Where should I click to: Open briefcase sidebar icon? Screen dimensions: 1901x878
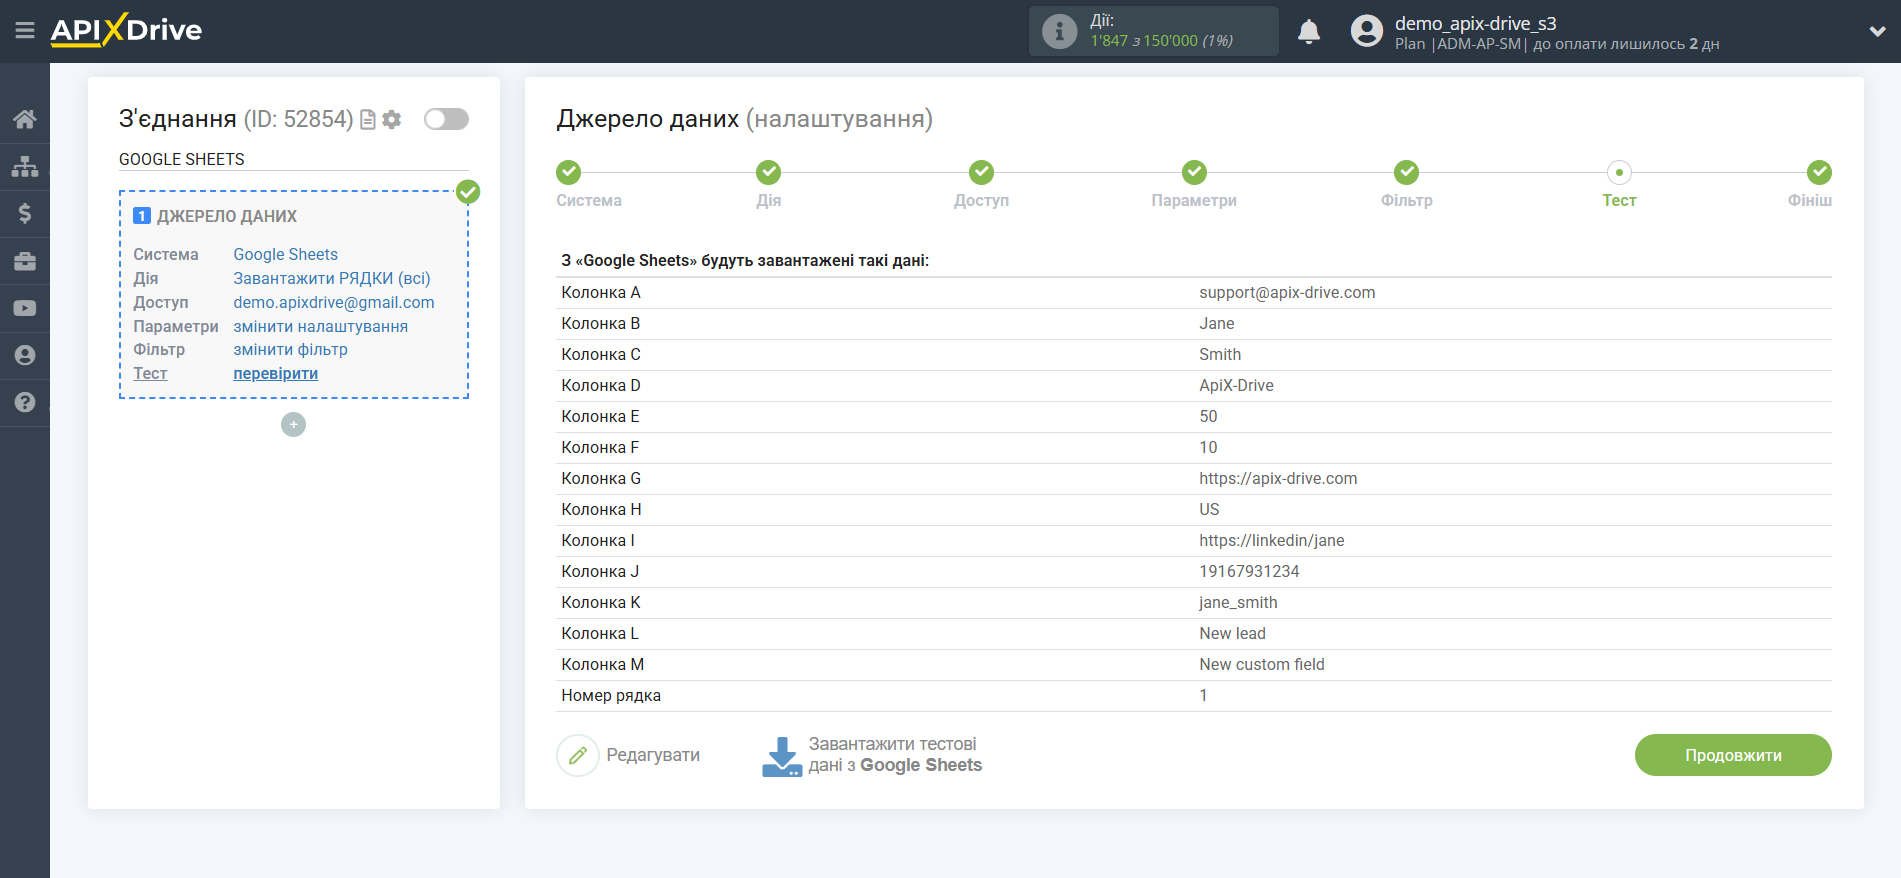click(x=25, y=261)
